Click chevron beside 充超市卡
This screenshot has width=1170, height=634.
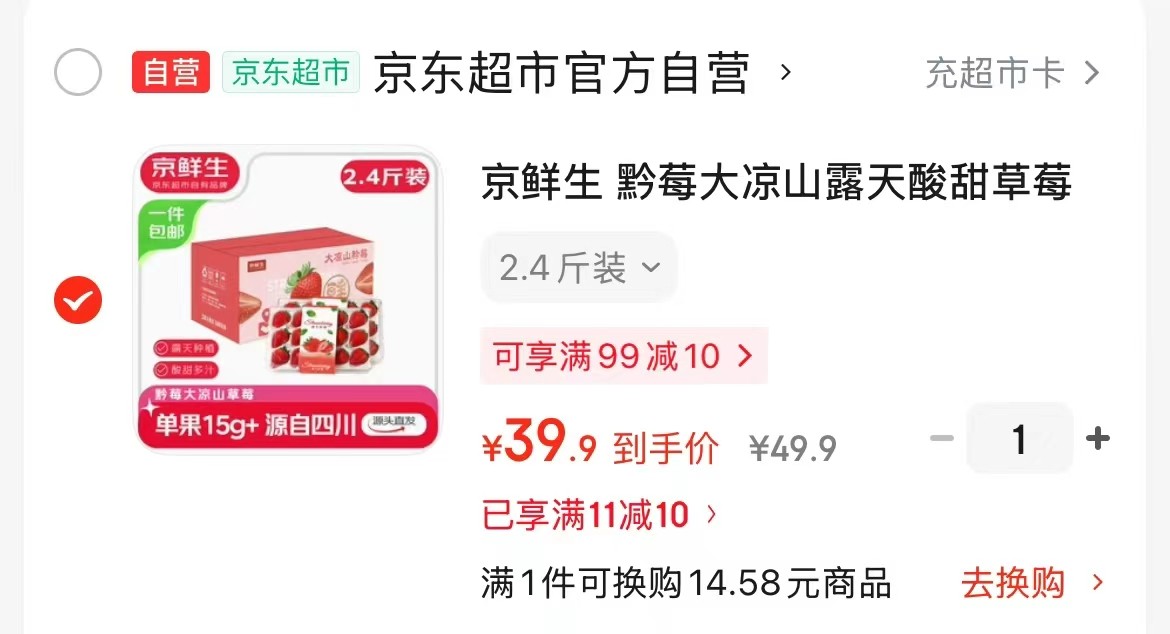[x=1092, y=73]
